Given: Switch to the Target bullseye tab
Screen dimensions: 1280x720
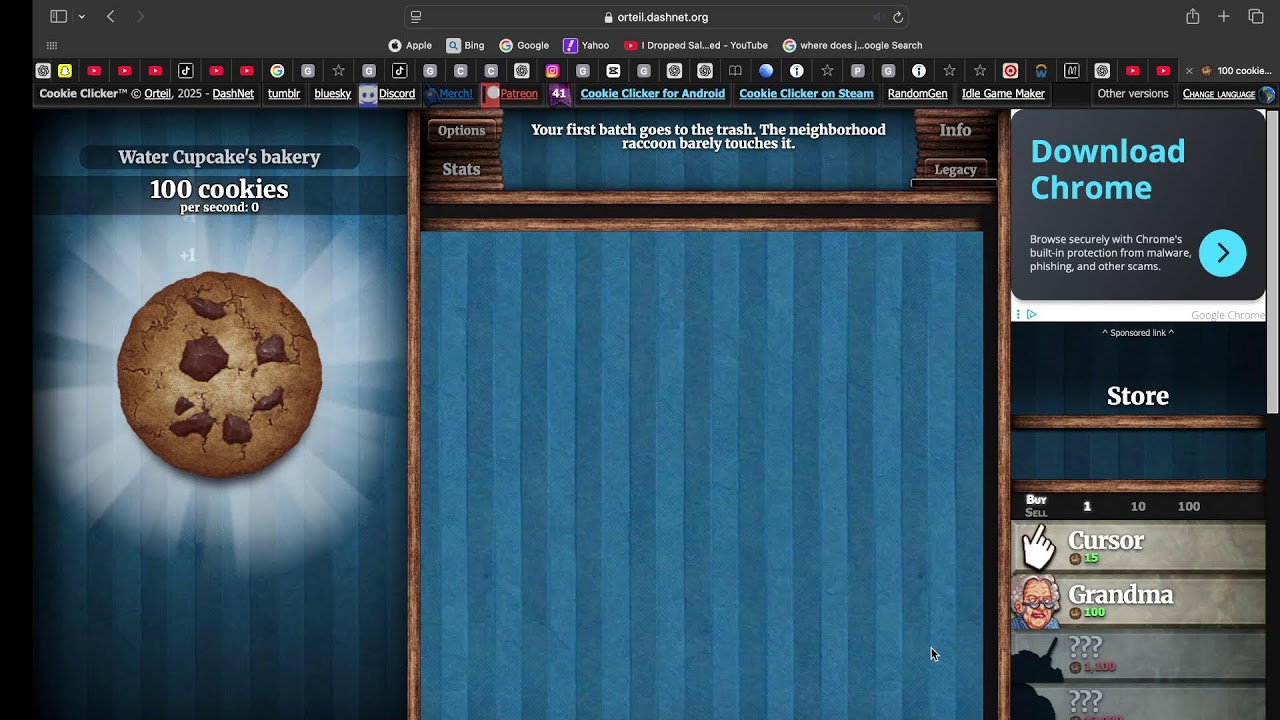Looking at the screenshot, I should pos(1010,71).
